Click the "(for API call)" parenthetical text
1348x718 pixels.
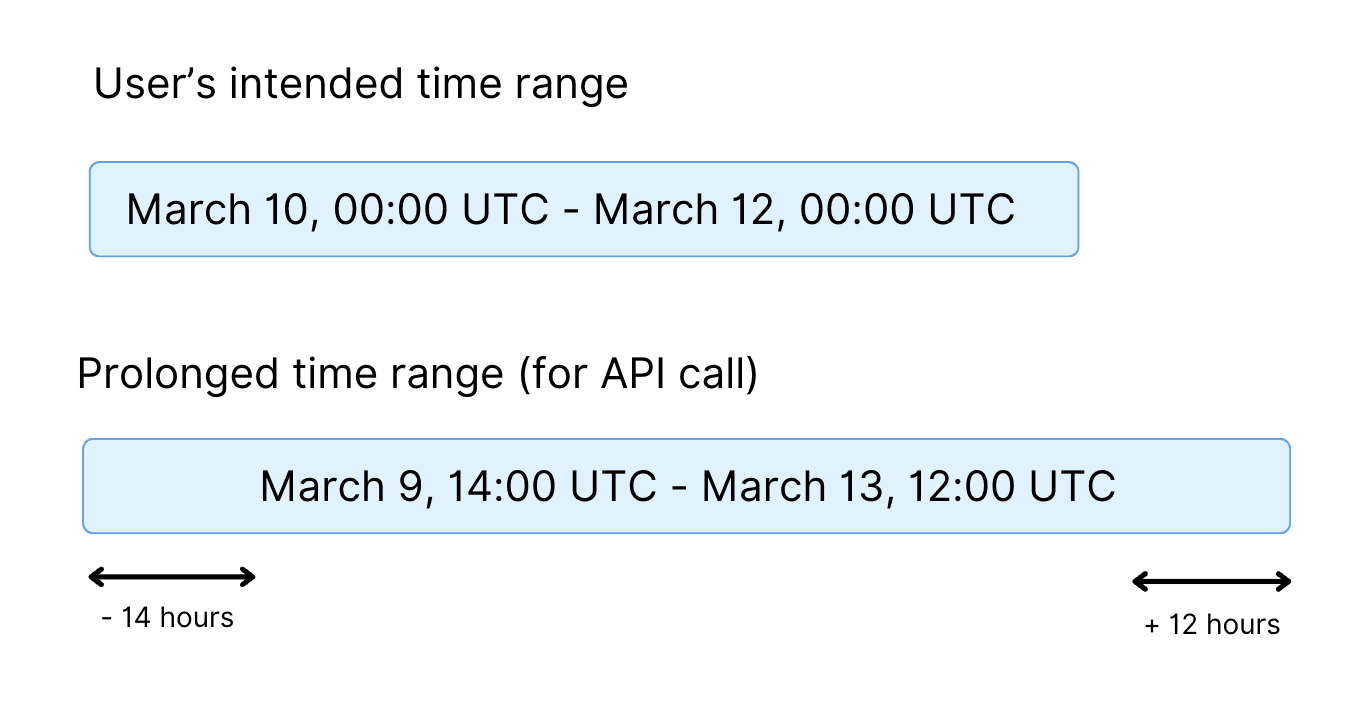click(x=638, y=374)
